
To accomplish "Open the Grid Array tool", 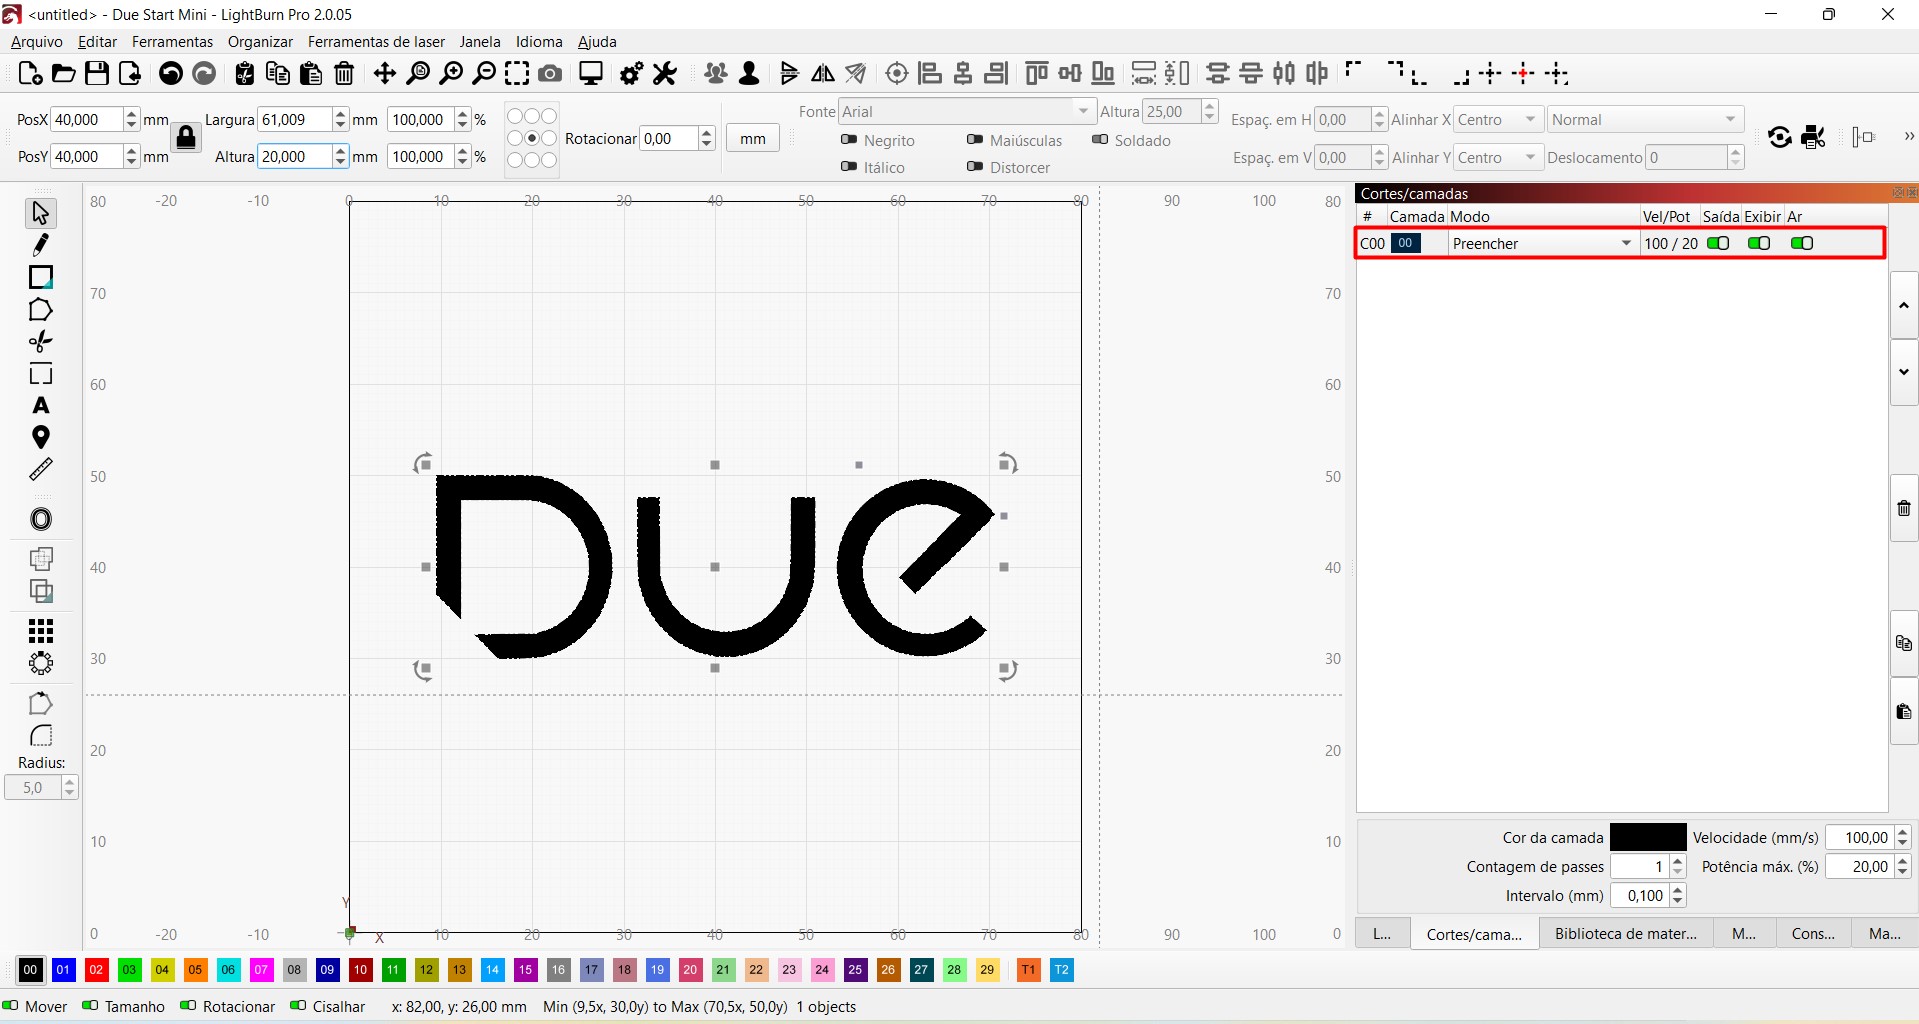I will click(x=41, y=631).
